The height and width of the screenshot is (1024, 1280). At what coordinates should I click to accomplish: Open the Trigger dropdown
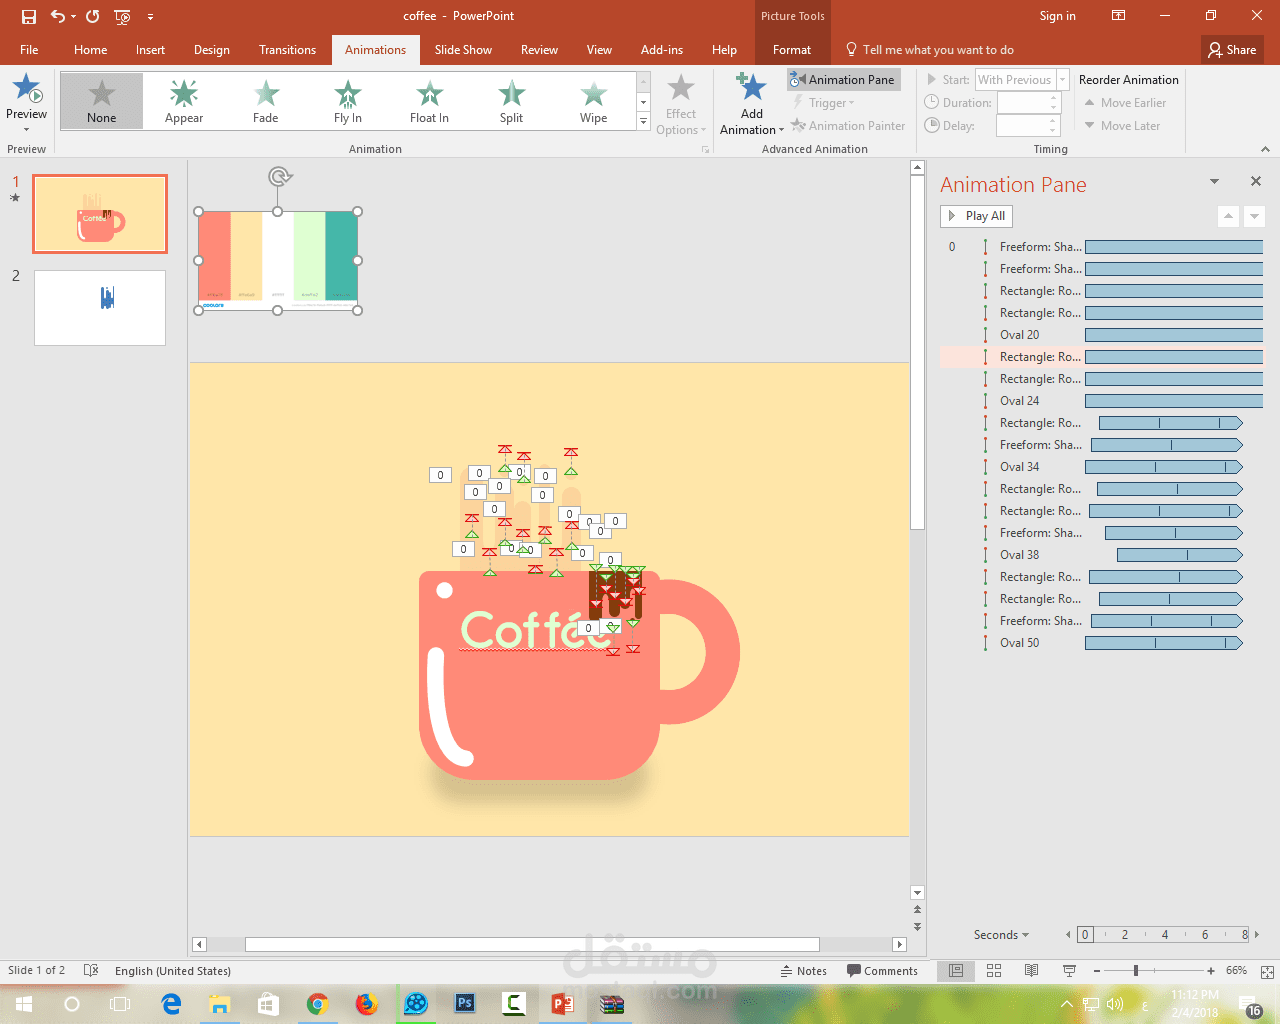click(x=824, y=103)
